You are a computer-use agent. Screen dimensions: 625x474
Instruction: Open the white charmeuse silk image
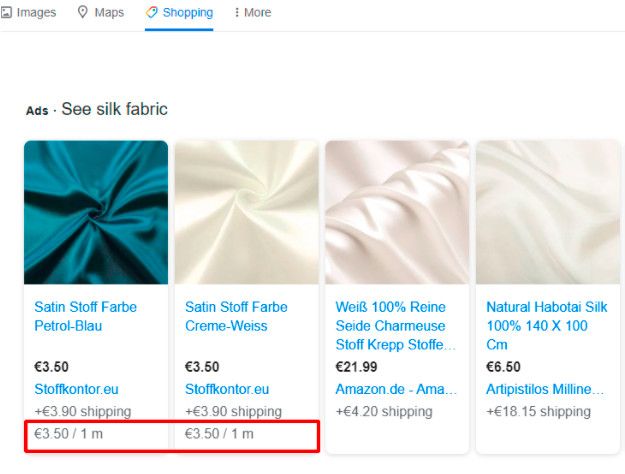(397, 212)
